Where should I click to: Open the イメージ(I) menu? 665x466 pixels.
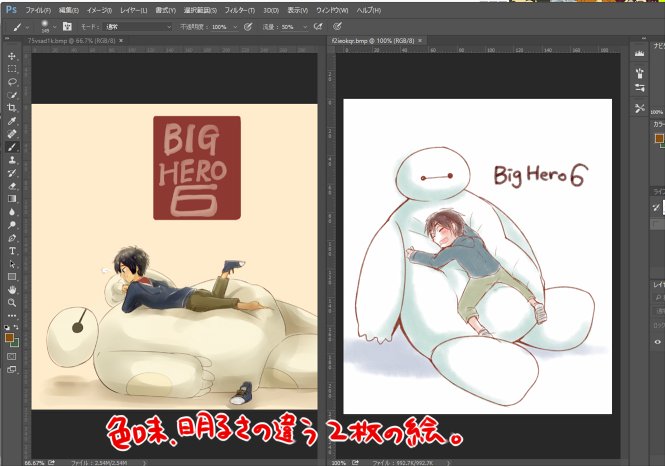pos(99,10)
